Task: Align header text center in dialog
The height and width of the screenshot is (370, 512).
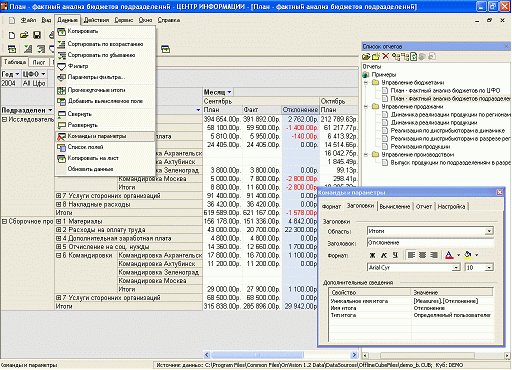Action: click(423, 255)
